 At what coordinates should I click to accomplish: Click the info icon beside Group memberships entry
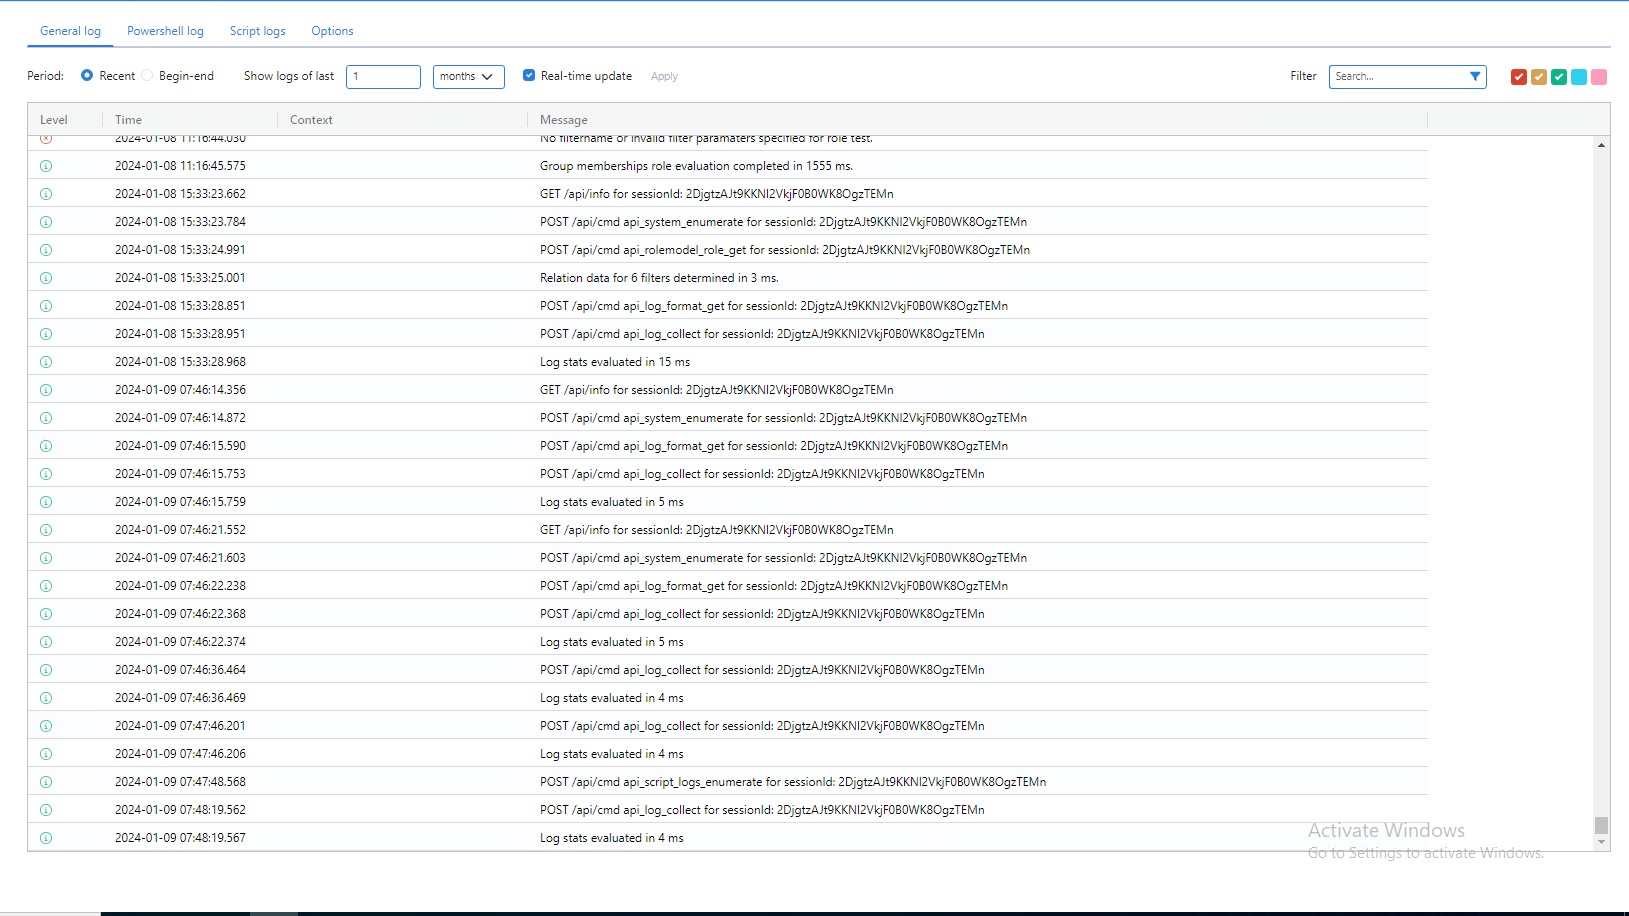pos(45,166)
